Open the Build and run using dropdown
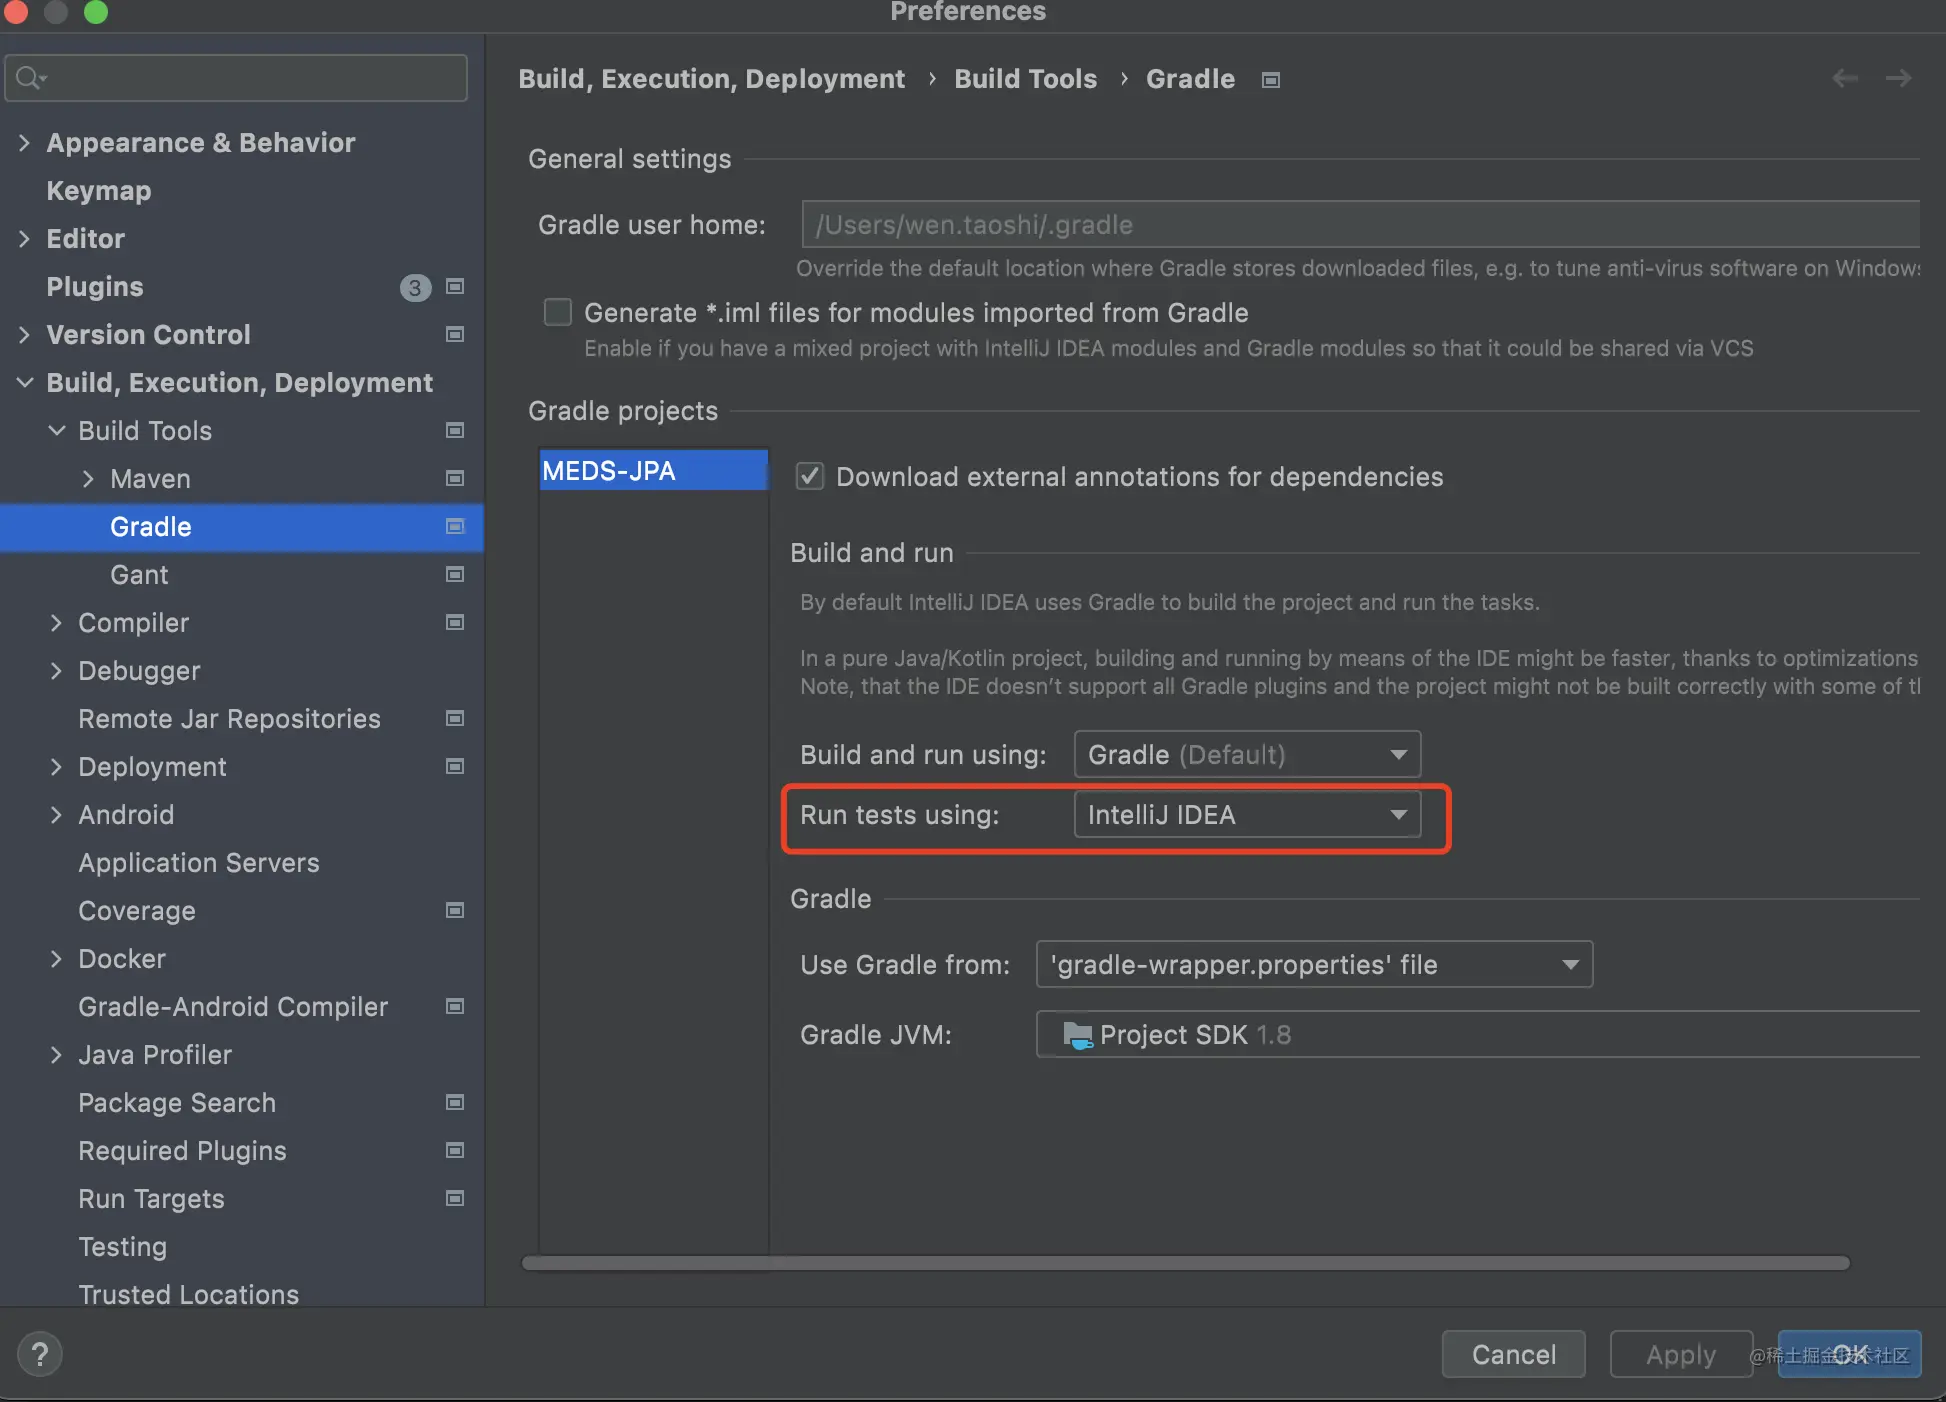 tap(1247, 755)
